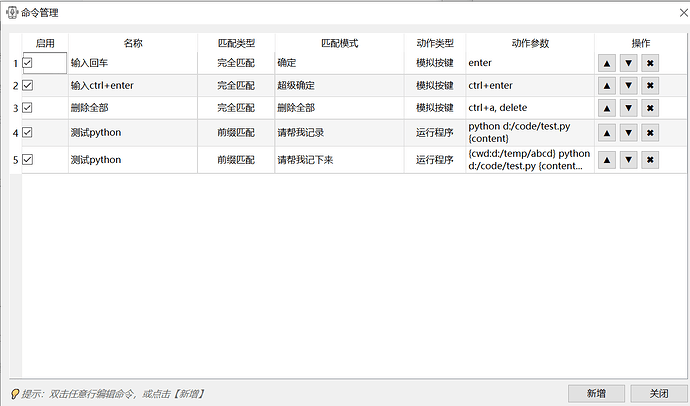The height and width of the screenshot is (406, 690).
Task: Click the python d:/code/test.py {content} cell
Action: (530, 133)
